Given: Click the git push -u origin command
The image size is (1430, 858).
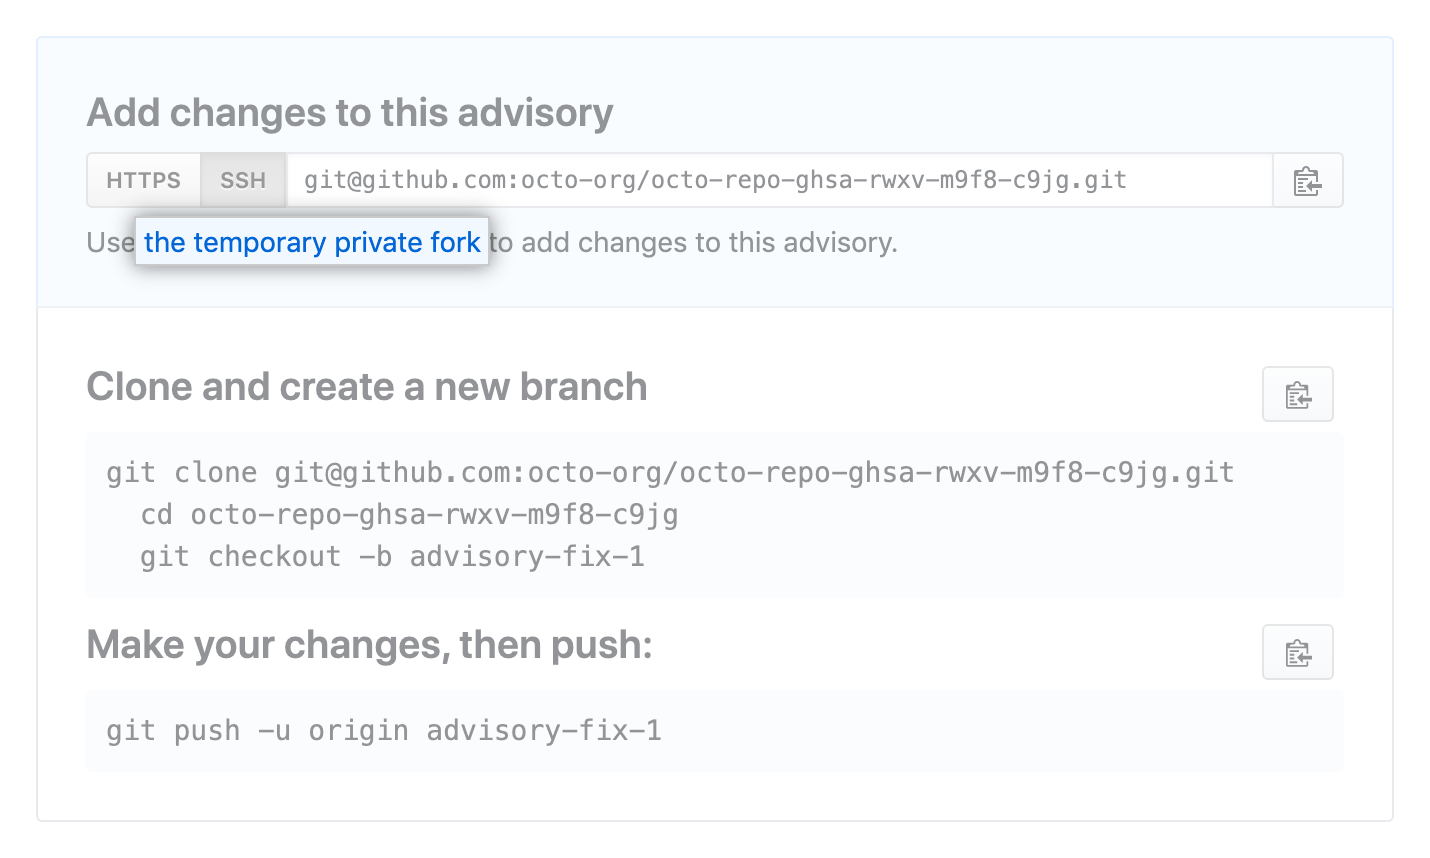Looking at the screenshot, I should point(384,731).
